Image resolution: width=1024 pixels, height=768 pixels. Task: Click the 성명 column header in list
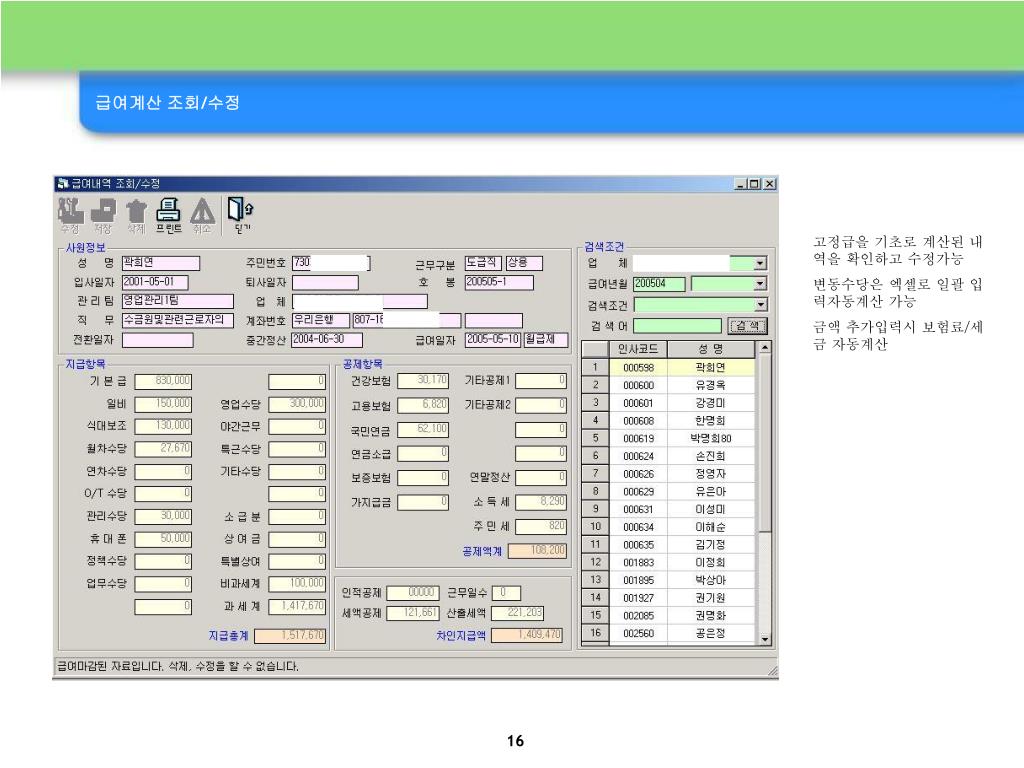pyautogui.click(x=710, y=349)
